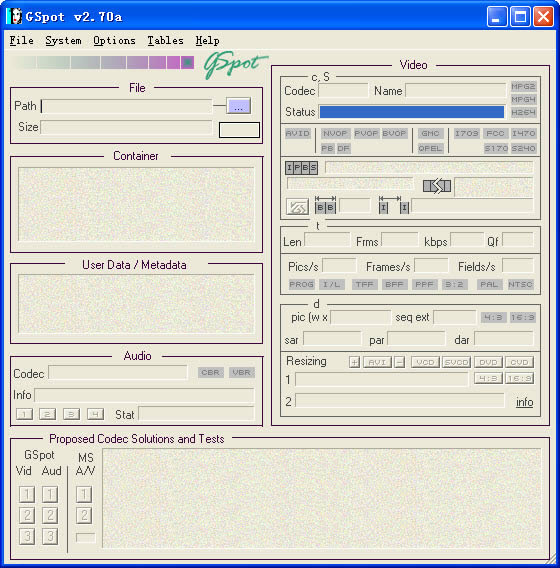Viewport: 560px width, 568px height.
Task: Click the Resizing DVD button
Action: [x=488, y=362]
